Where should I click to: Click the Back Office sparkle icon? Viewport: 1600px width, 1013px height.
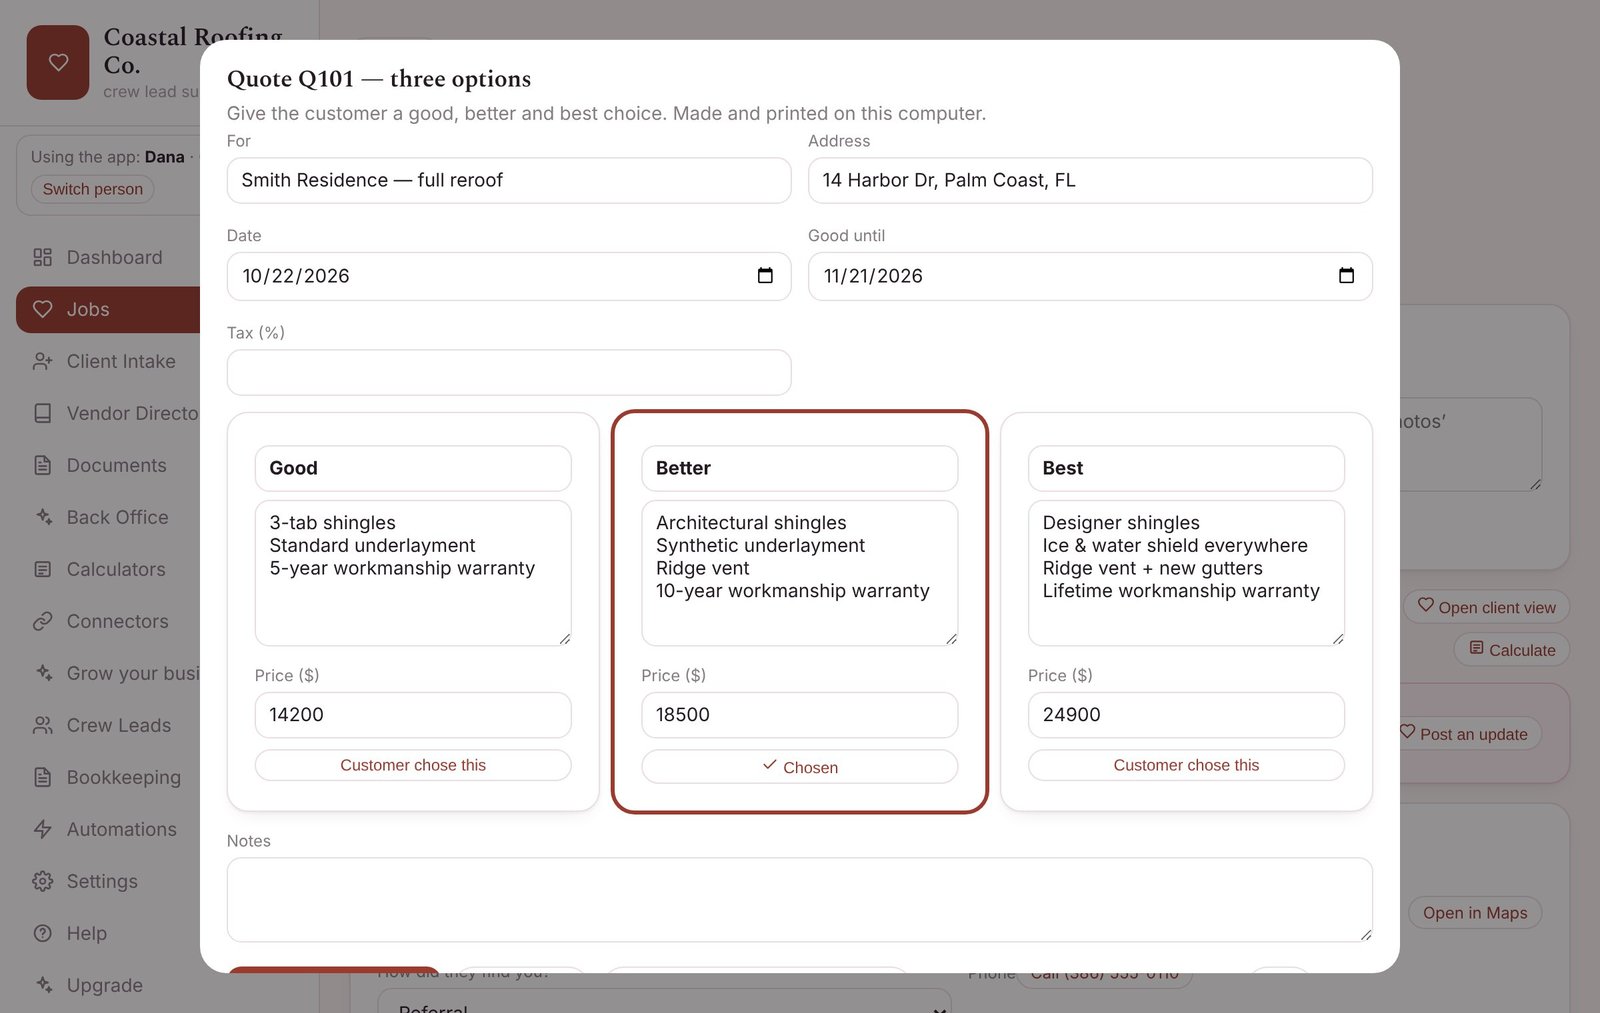tap(42, 517)
